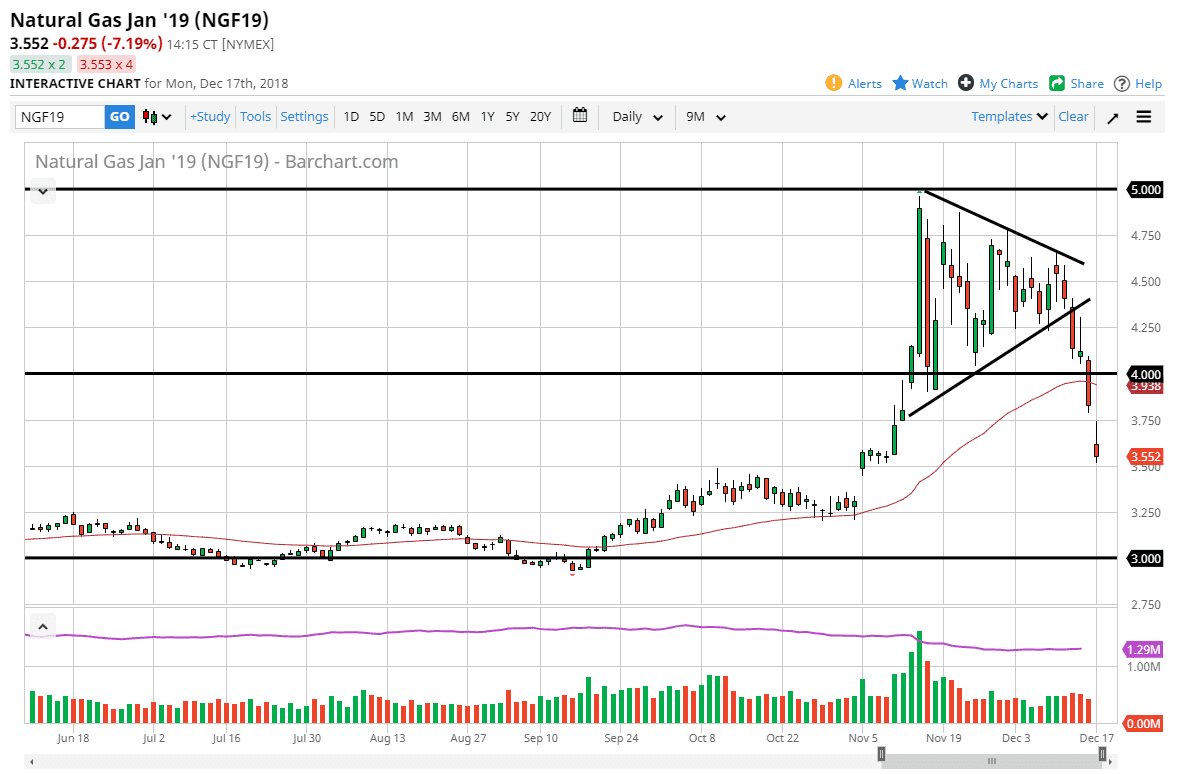Screen dimensions: 1178x774
Task: Expand the Daily frequency dropdown
Action: (x=637, y=117)
